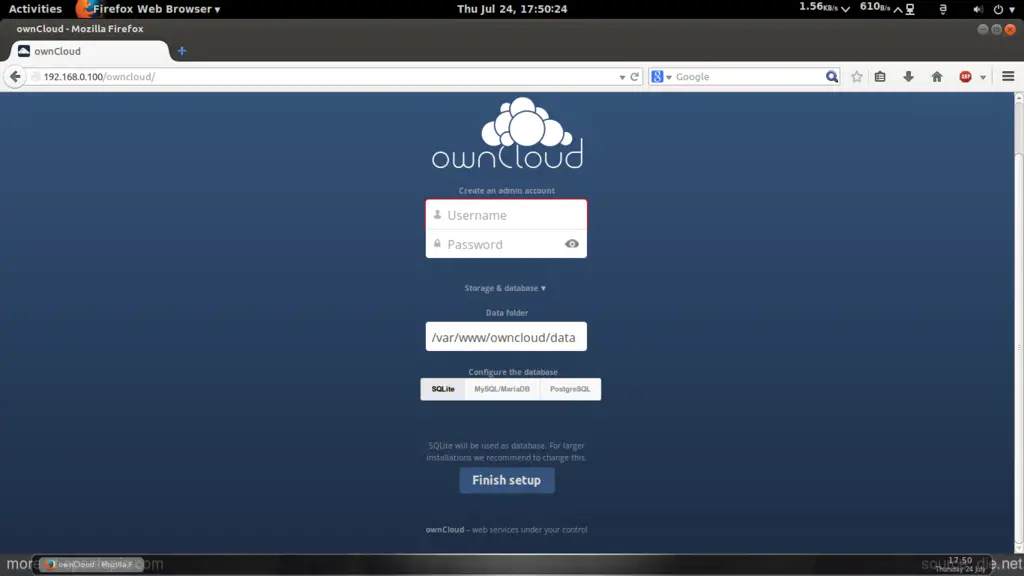The width and height of the screenshot is (1024, 576).
Task: Bookmark this page with the star icon
Action: pos(856,76)
